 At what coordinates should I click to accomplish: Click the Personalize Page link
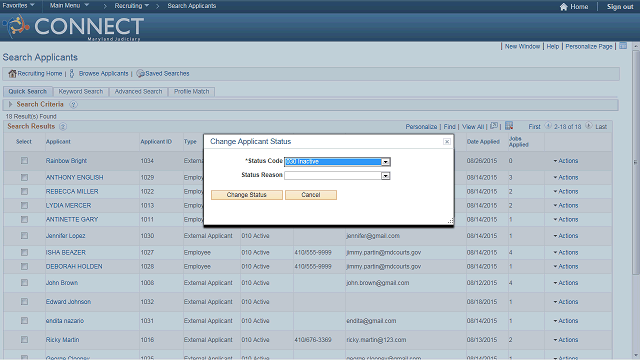589,47
